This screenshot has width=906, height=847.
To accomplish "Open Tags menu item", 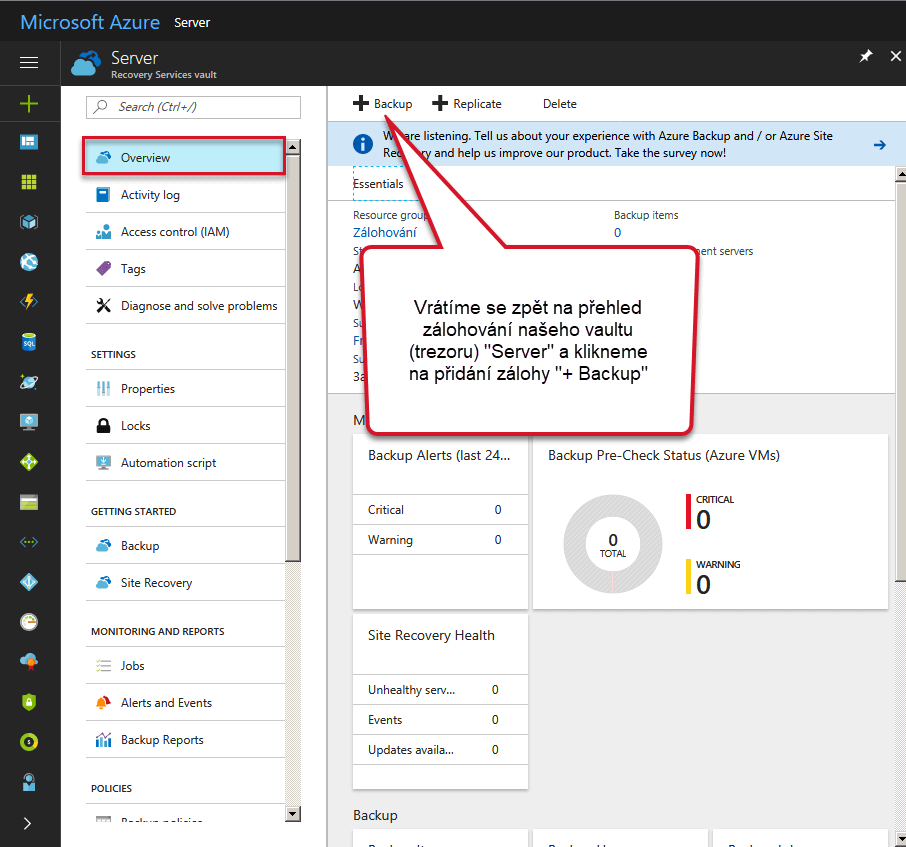I will [185, 269].
